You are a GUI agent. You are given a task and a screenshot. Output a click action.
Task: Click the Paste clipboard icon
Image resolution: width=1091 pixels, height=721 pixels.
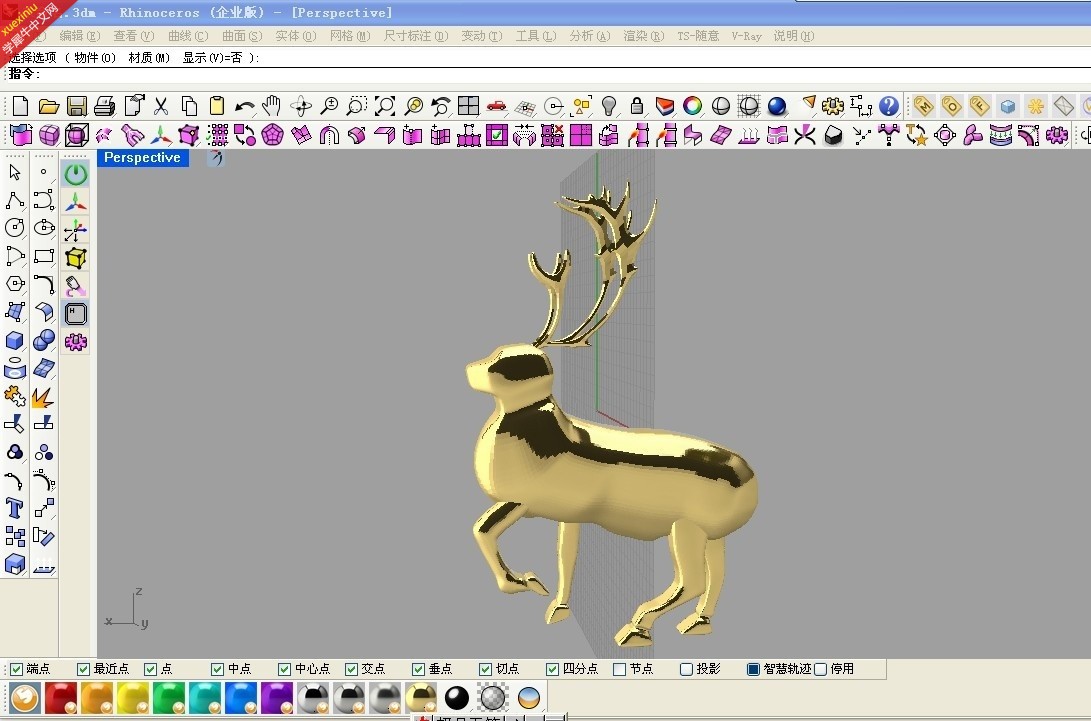coord(217,106)
